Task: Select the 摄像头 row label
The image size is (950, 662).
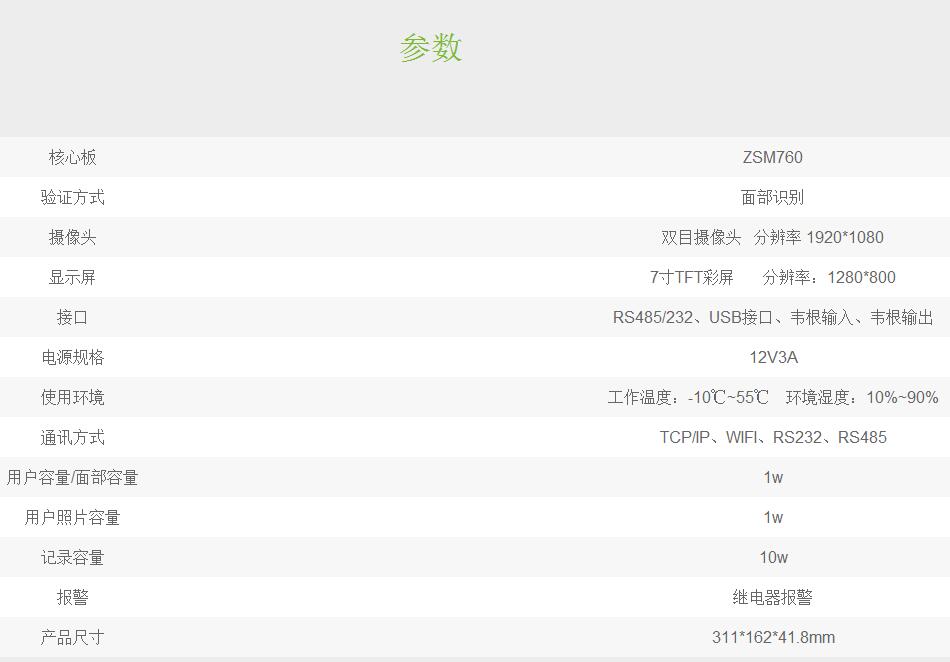Action: tap(72, 237)
